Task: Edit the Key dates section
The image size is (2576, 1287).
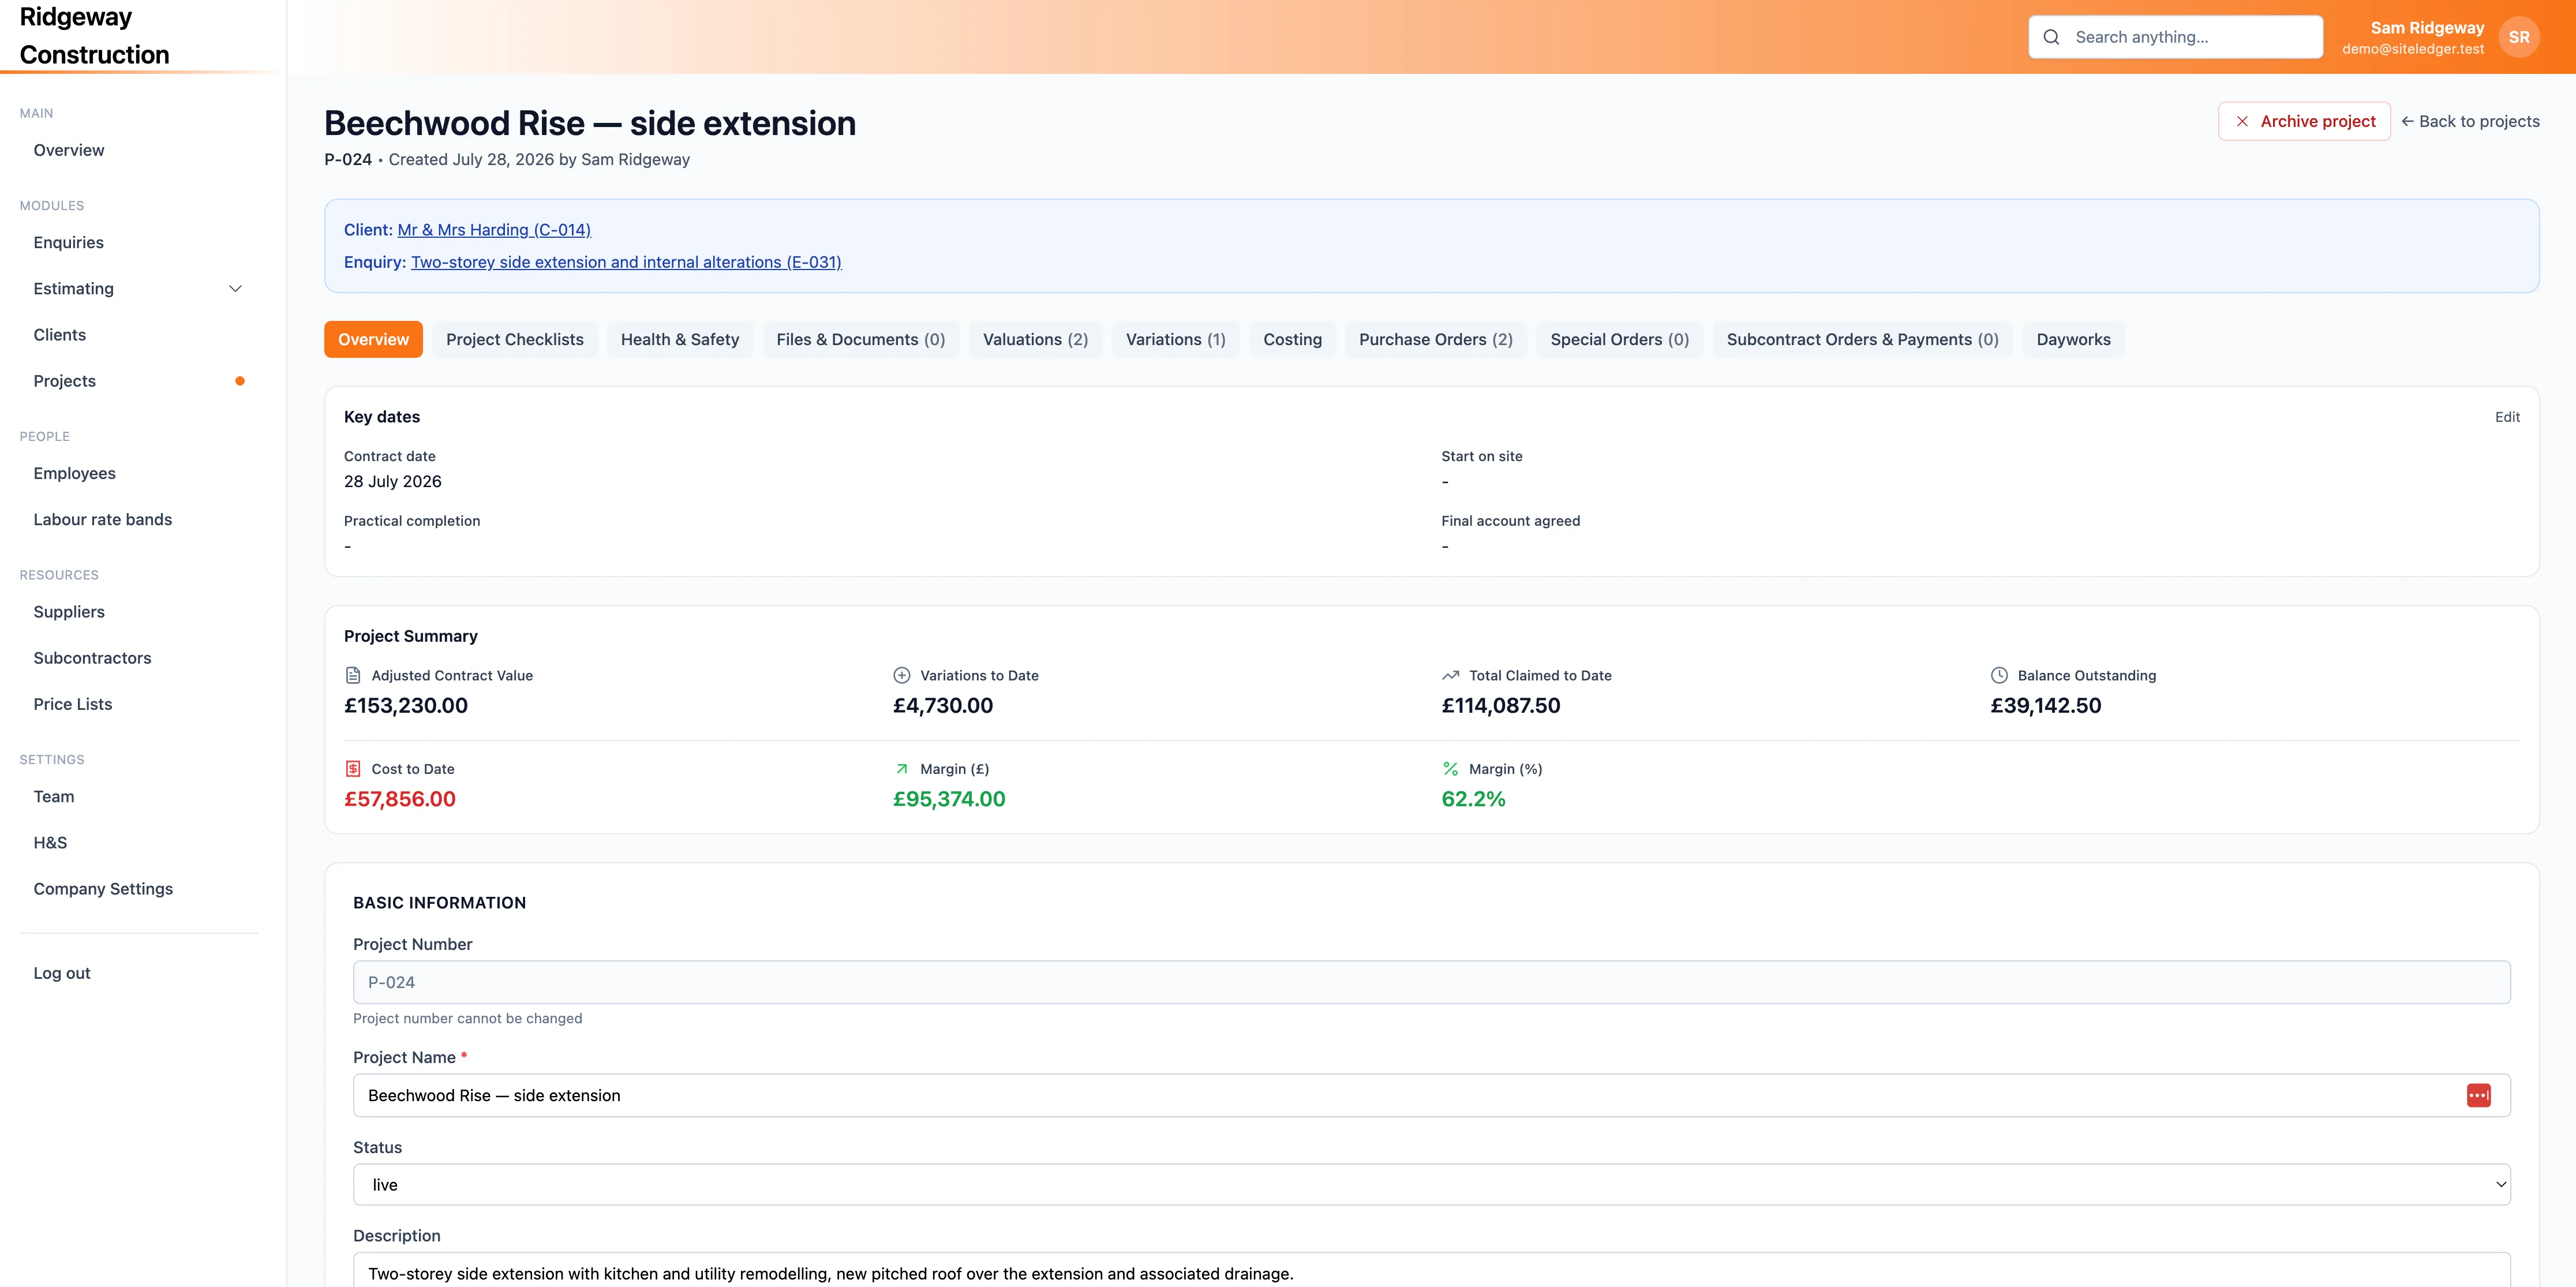Action: (2507, 417)
